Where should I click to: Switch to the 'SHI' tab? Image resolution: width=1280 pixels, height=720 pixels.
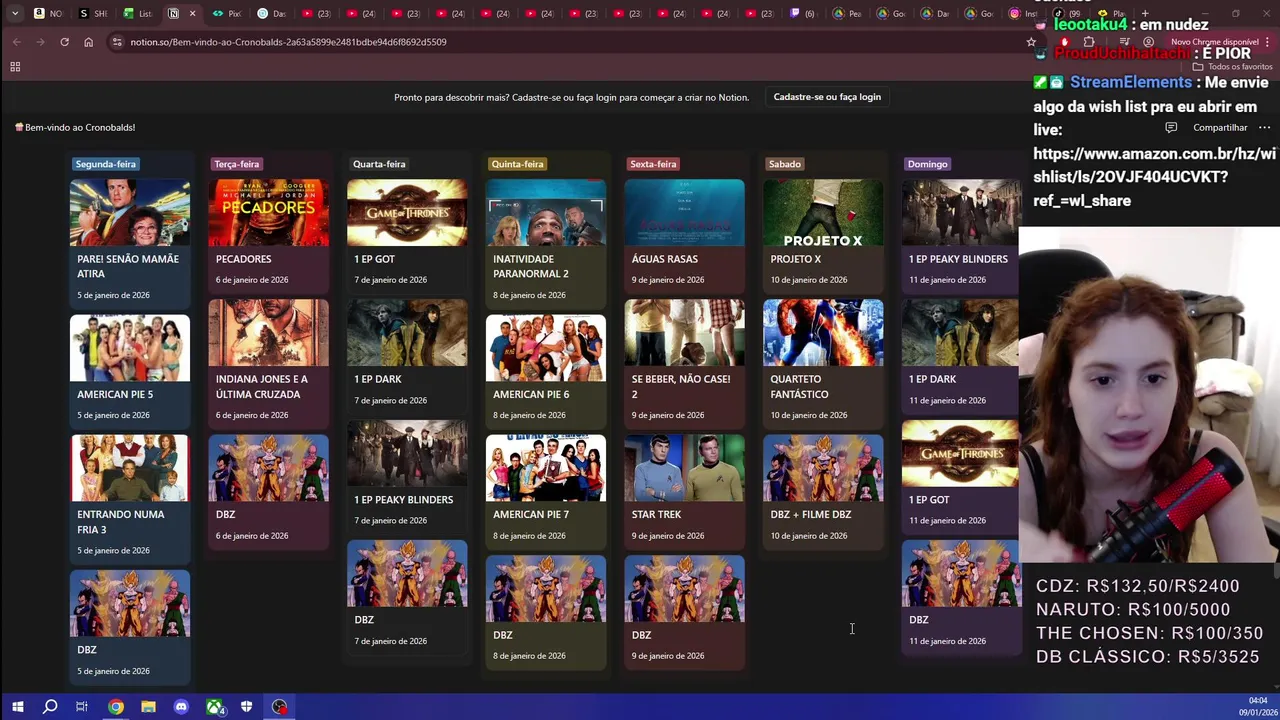[x=93, y=14]
